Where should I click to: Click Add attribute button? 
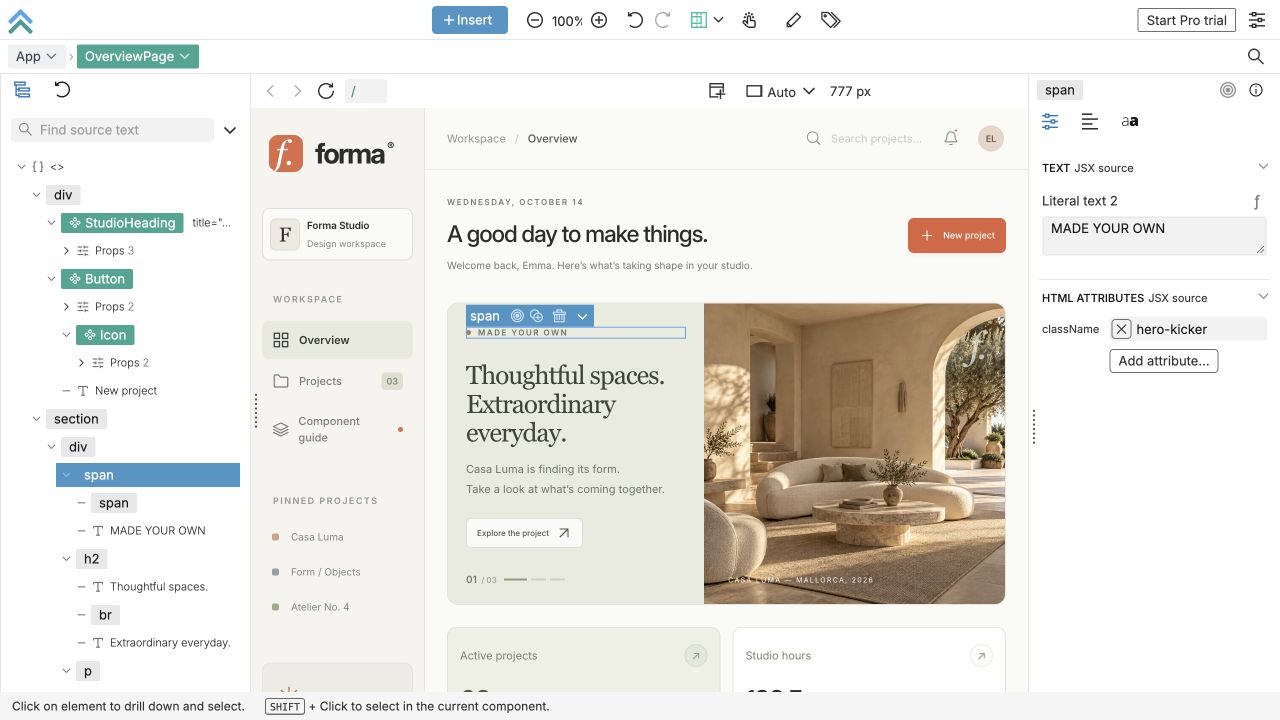1164,361
